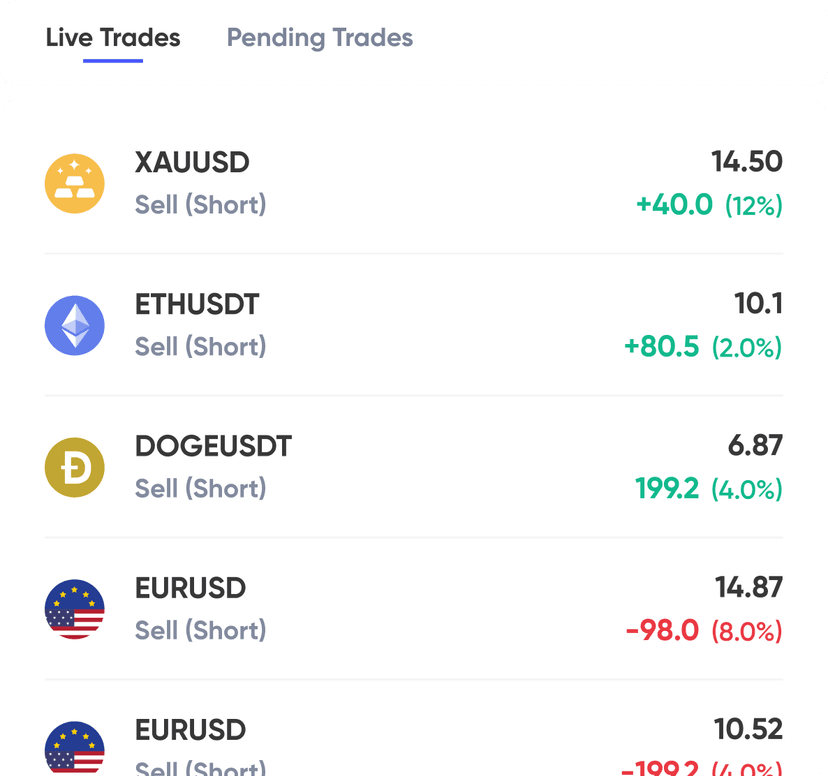Open the XAUUSD trade details
Screen dimensions: 828x776
coord(414,183)
